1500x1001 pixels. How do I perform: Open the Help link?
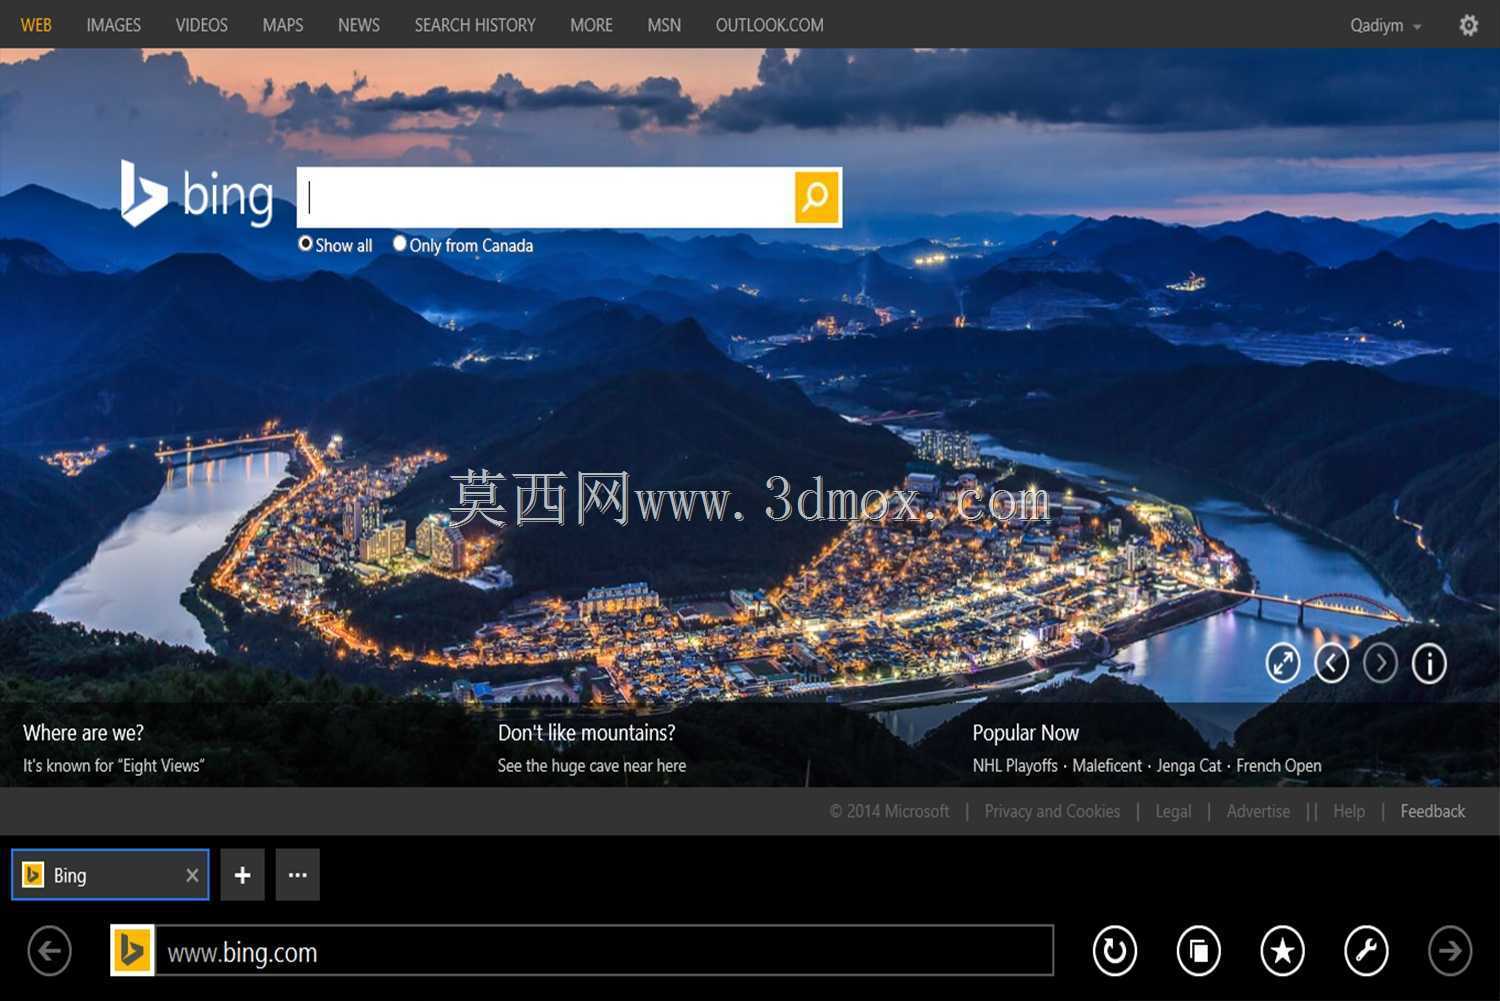(1348, 811)
